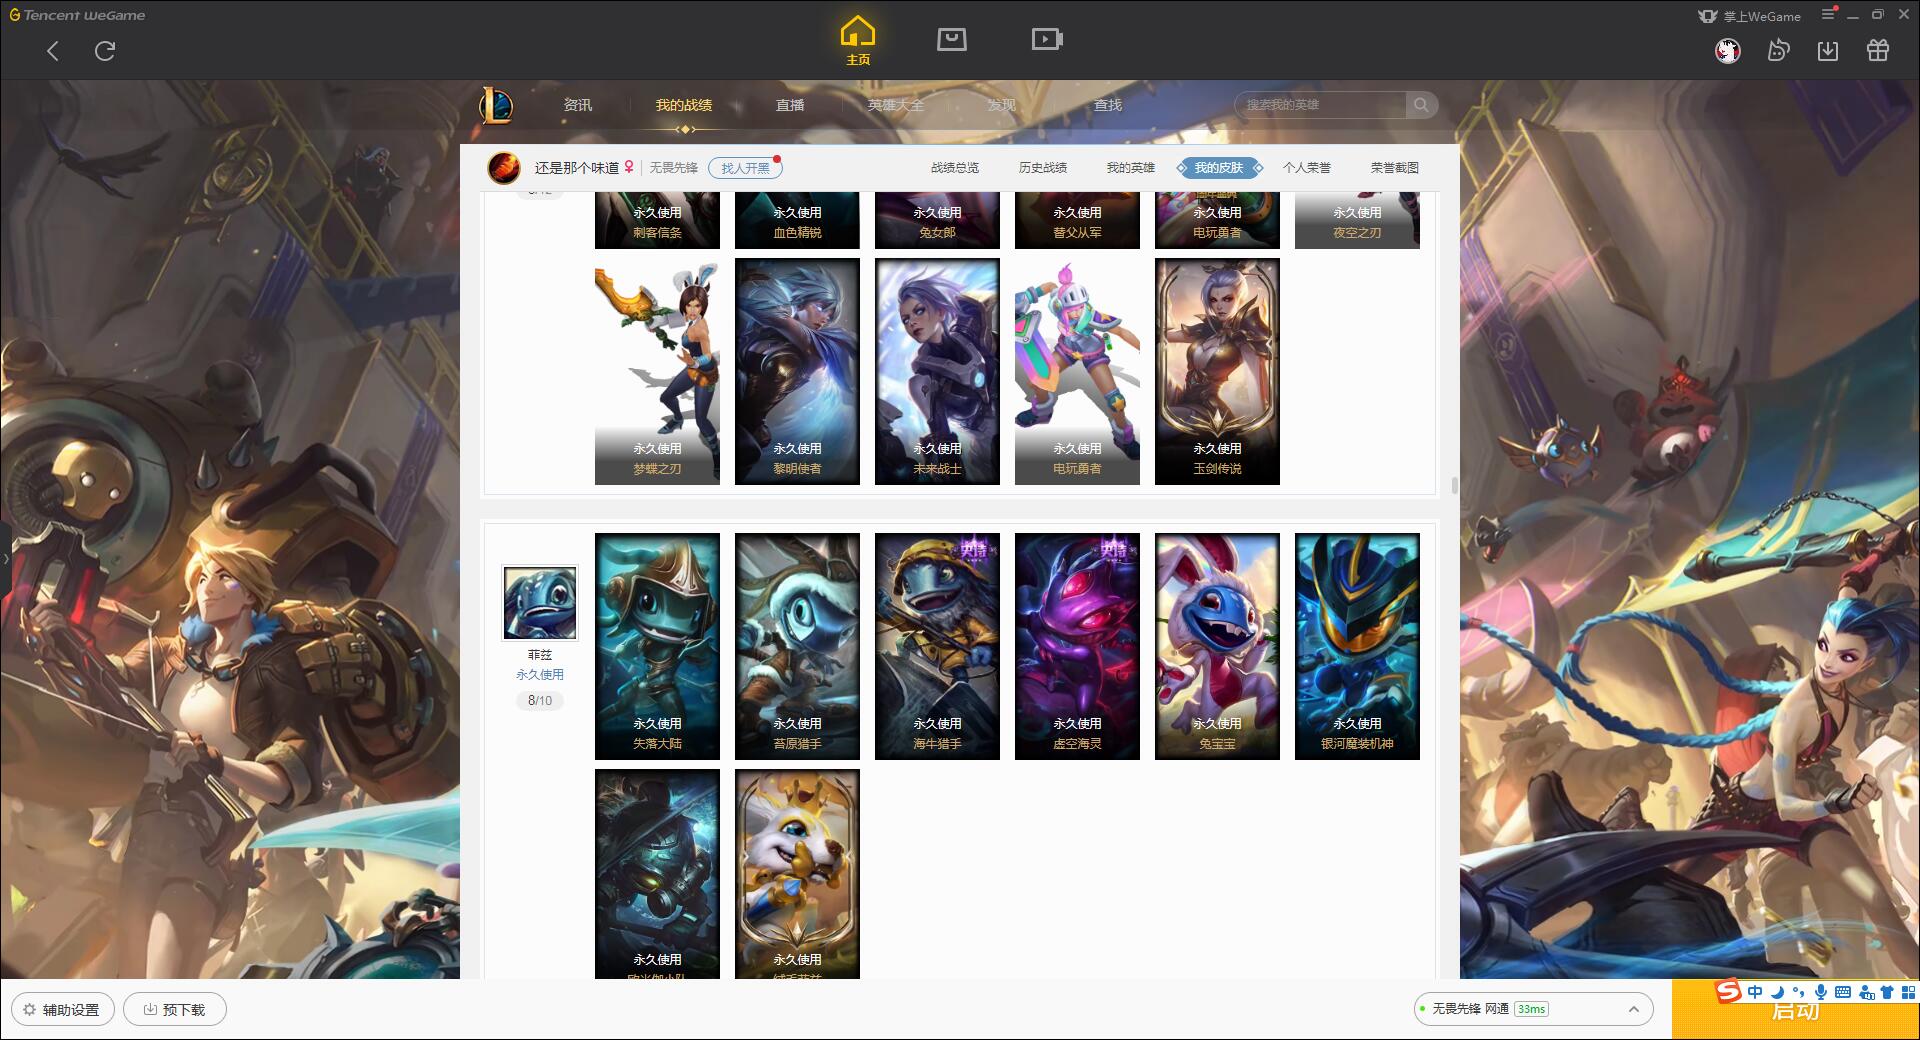Open the 失落大陆 skin card
This screenshot has width=1920, height=1040.
(657, 647)
